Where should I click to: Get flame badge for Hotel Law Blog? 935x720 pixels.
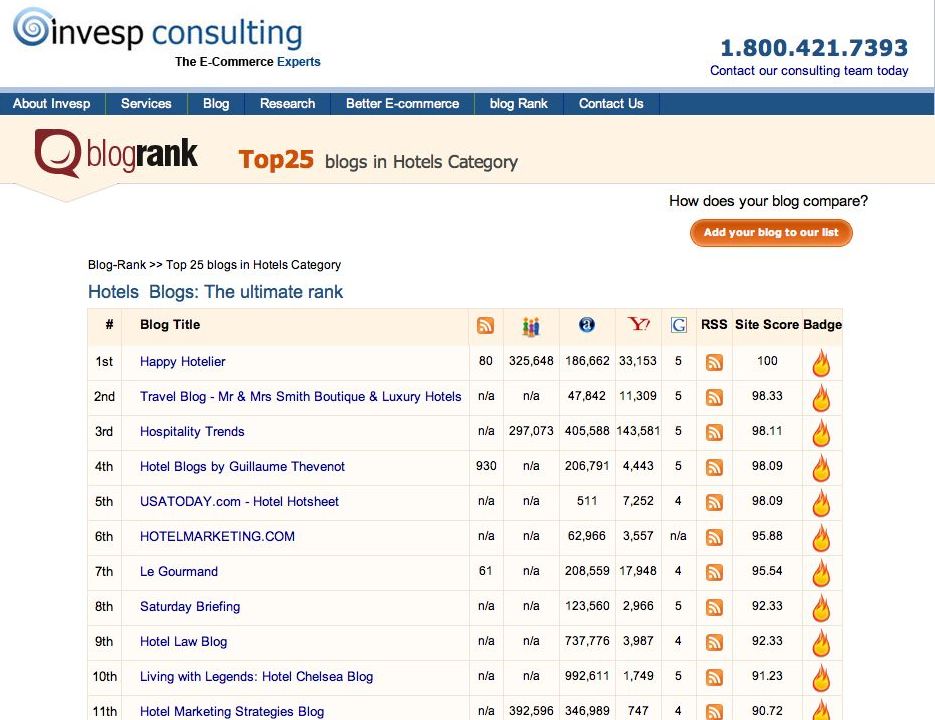(821, 643)
